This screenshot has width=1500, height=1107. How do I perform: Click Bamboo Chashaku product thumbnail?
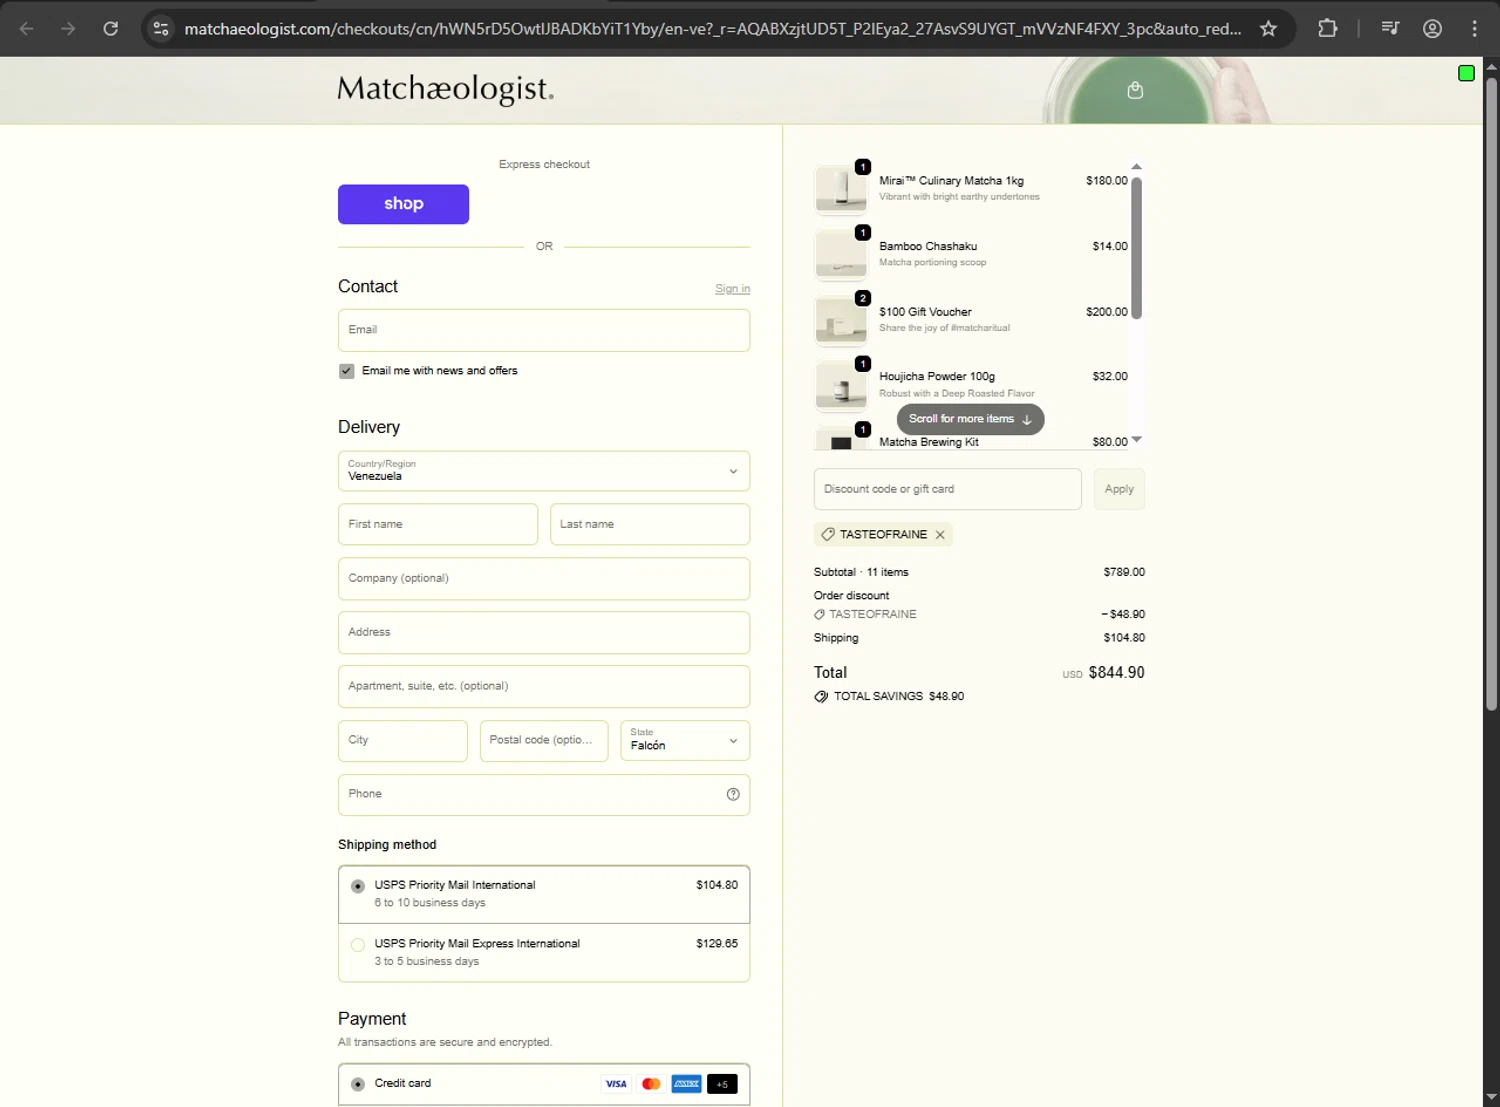(x=841, y=254)
